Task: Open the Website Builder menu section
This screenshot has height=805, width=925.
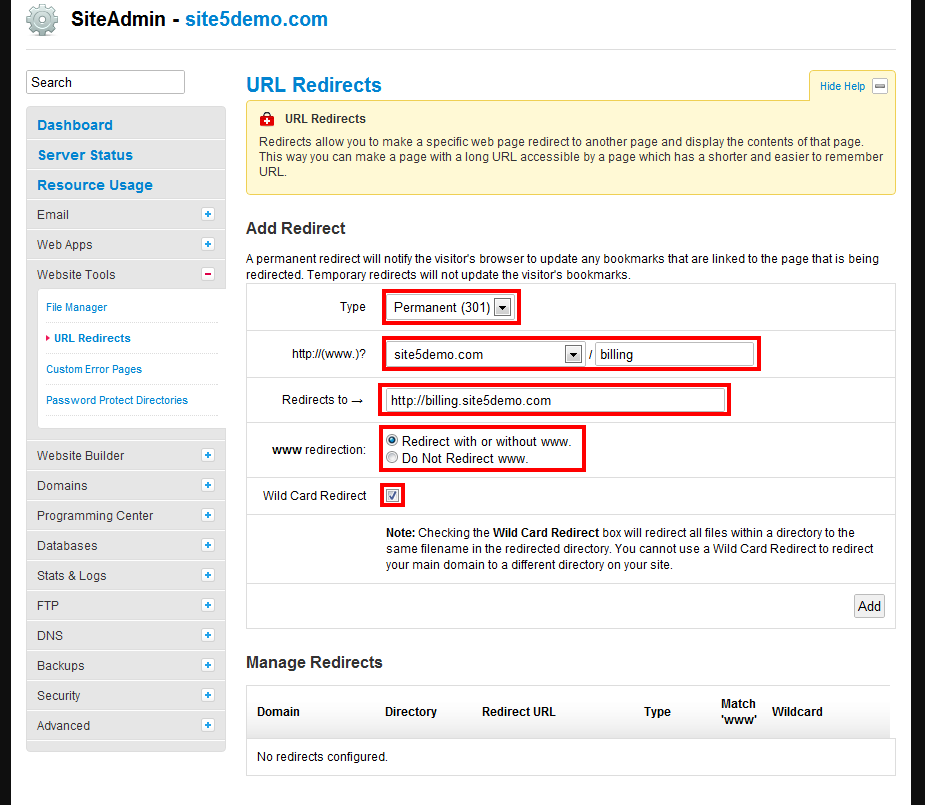Action: 126,456
